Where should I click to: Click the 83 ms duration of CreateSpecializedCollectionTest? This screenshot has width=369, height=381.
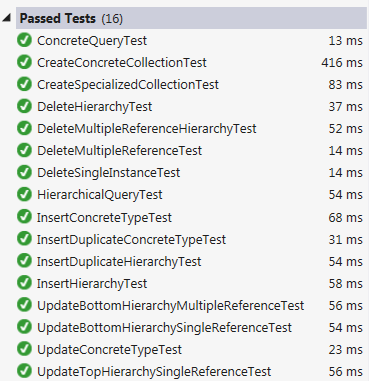point(346,84)
